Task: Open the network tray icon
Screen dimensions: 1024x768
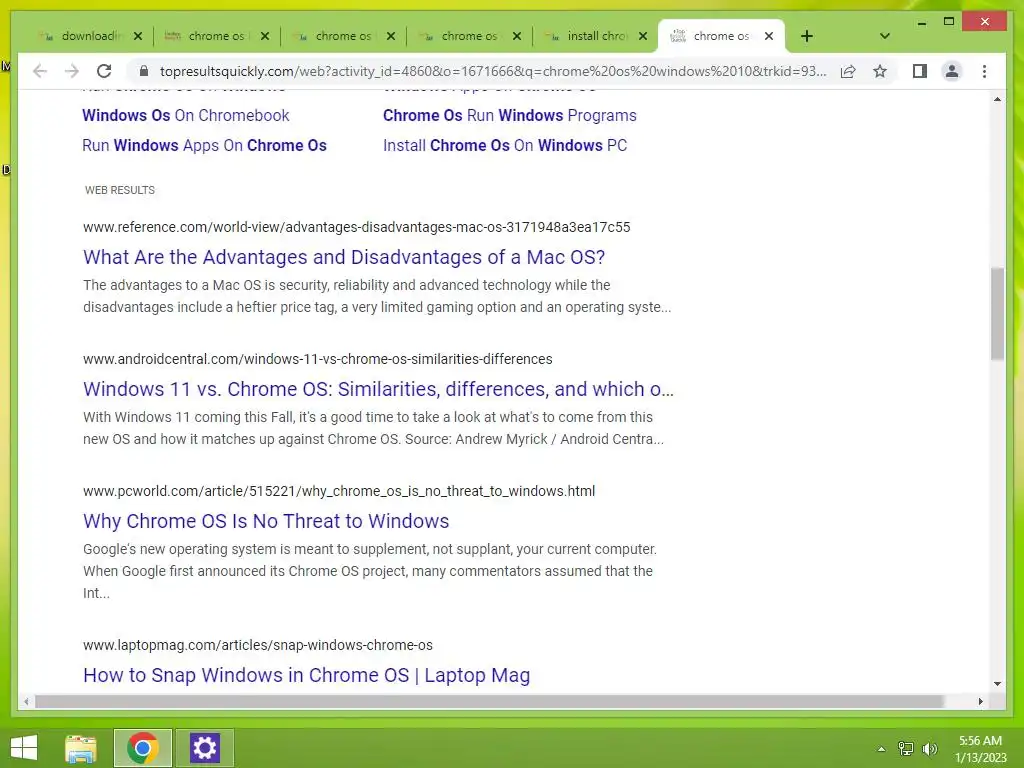Action: (906, 749)
